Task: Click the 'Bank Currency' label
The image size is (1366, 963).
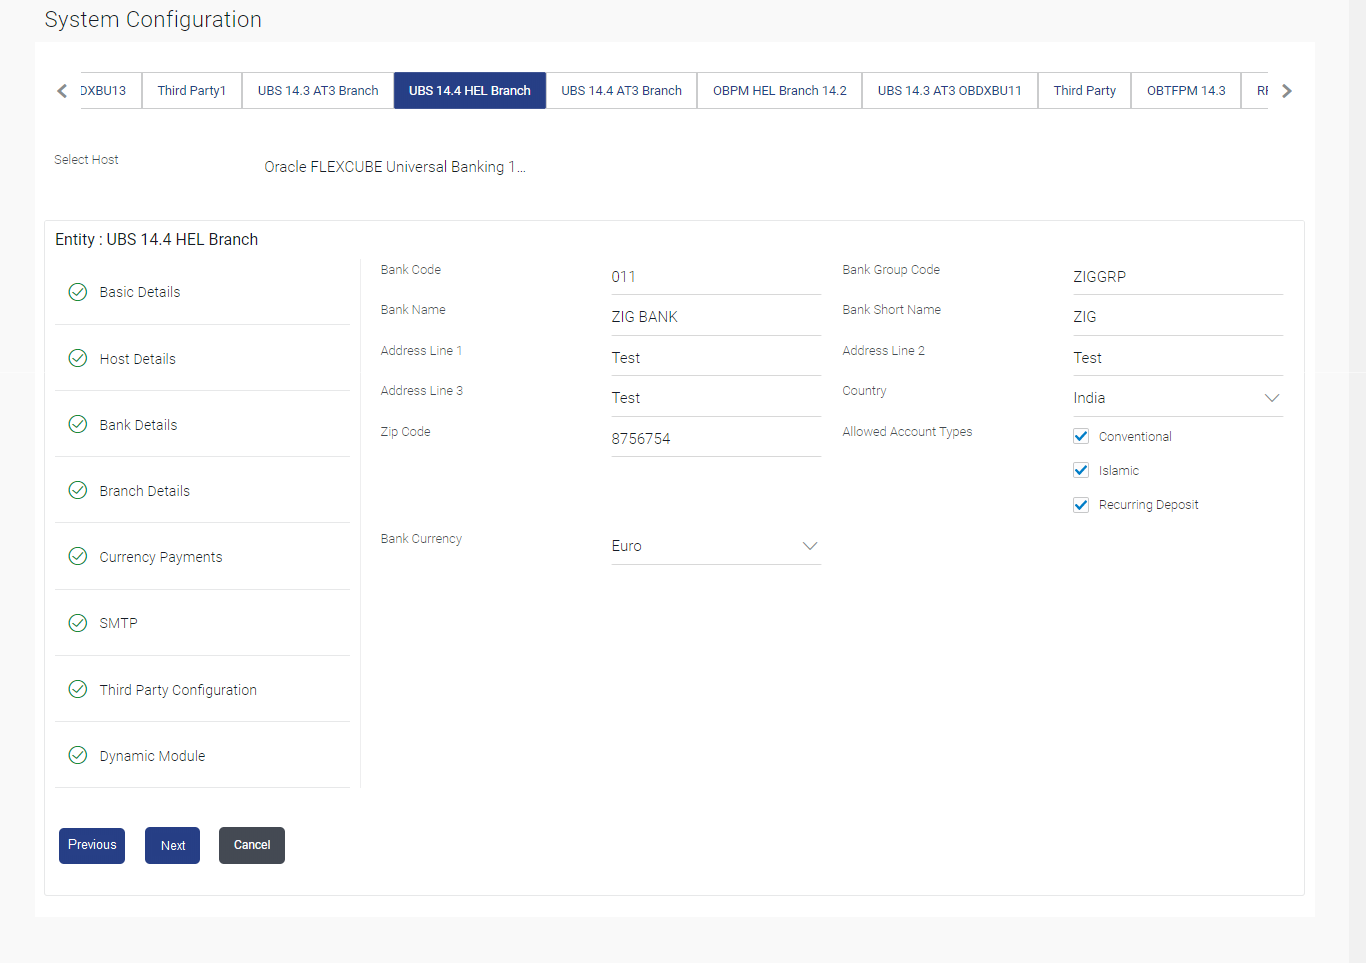Action: [421, 539]
